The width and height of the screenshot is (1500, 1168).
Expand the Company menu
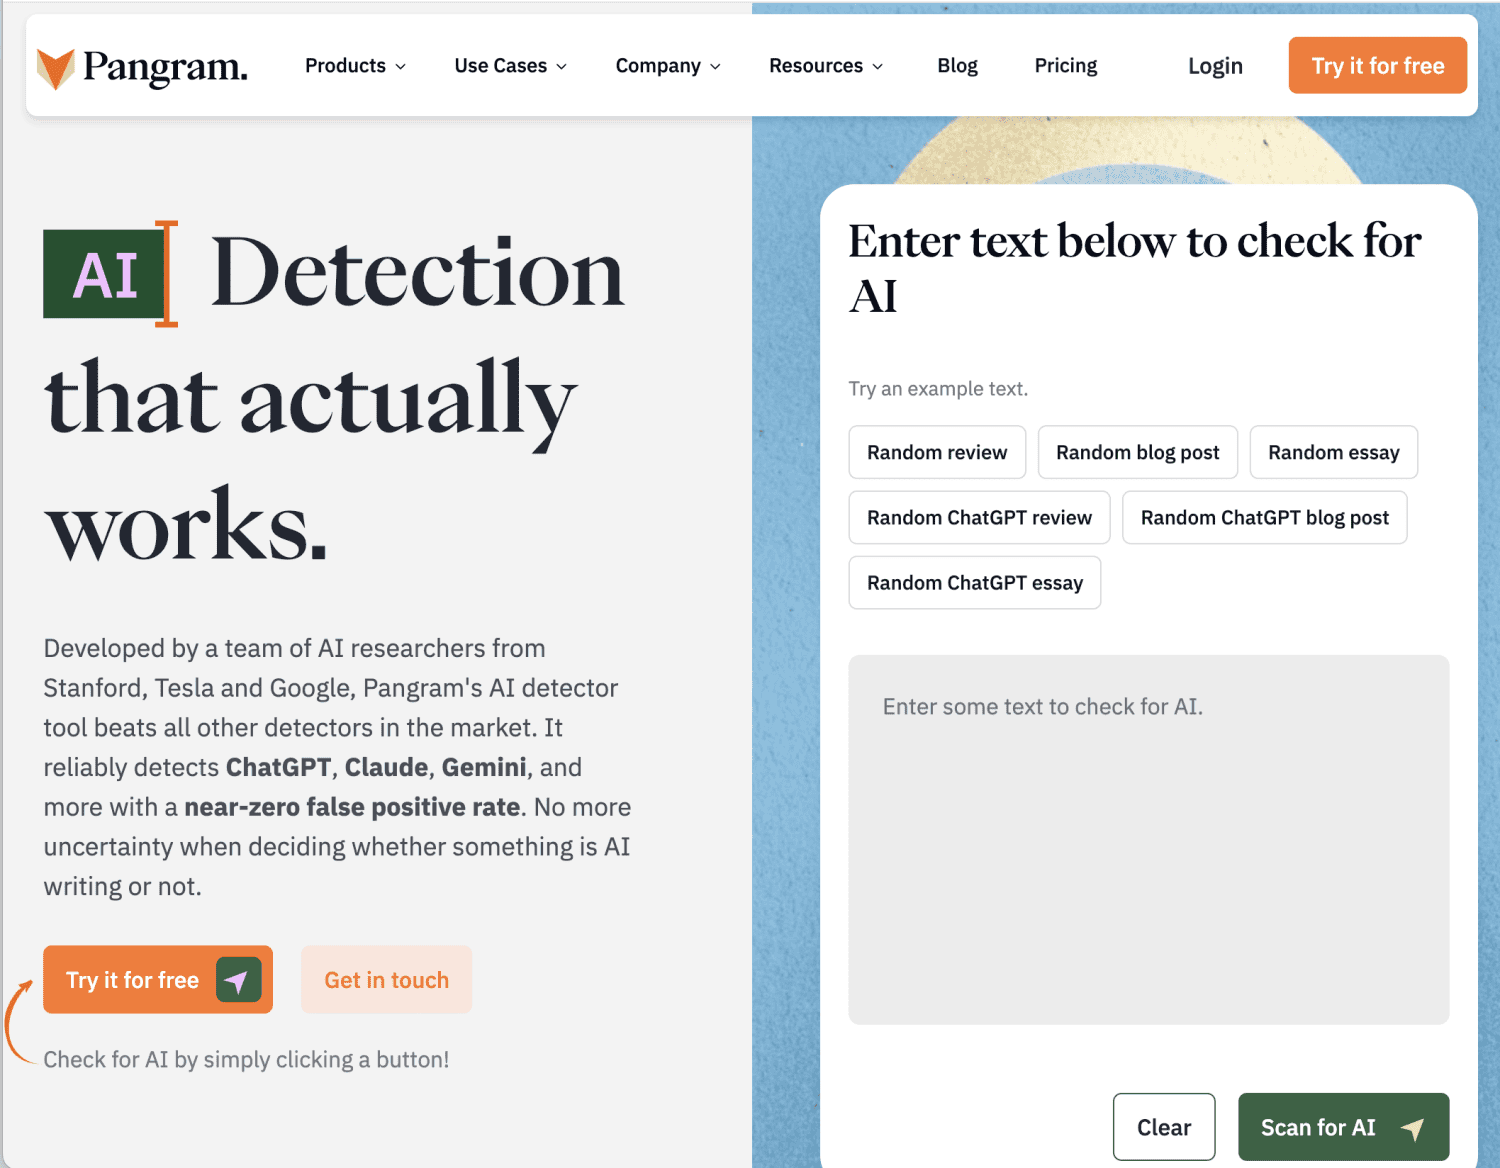(668, 66)
